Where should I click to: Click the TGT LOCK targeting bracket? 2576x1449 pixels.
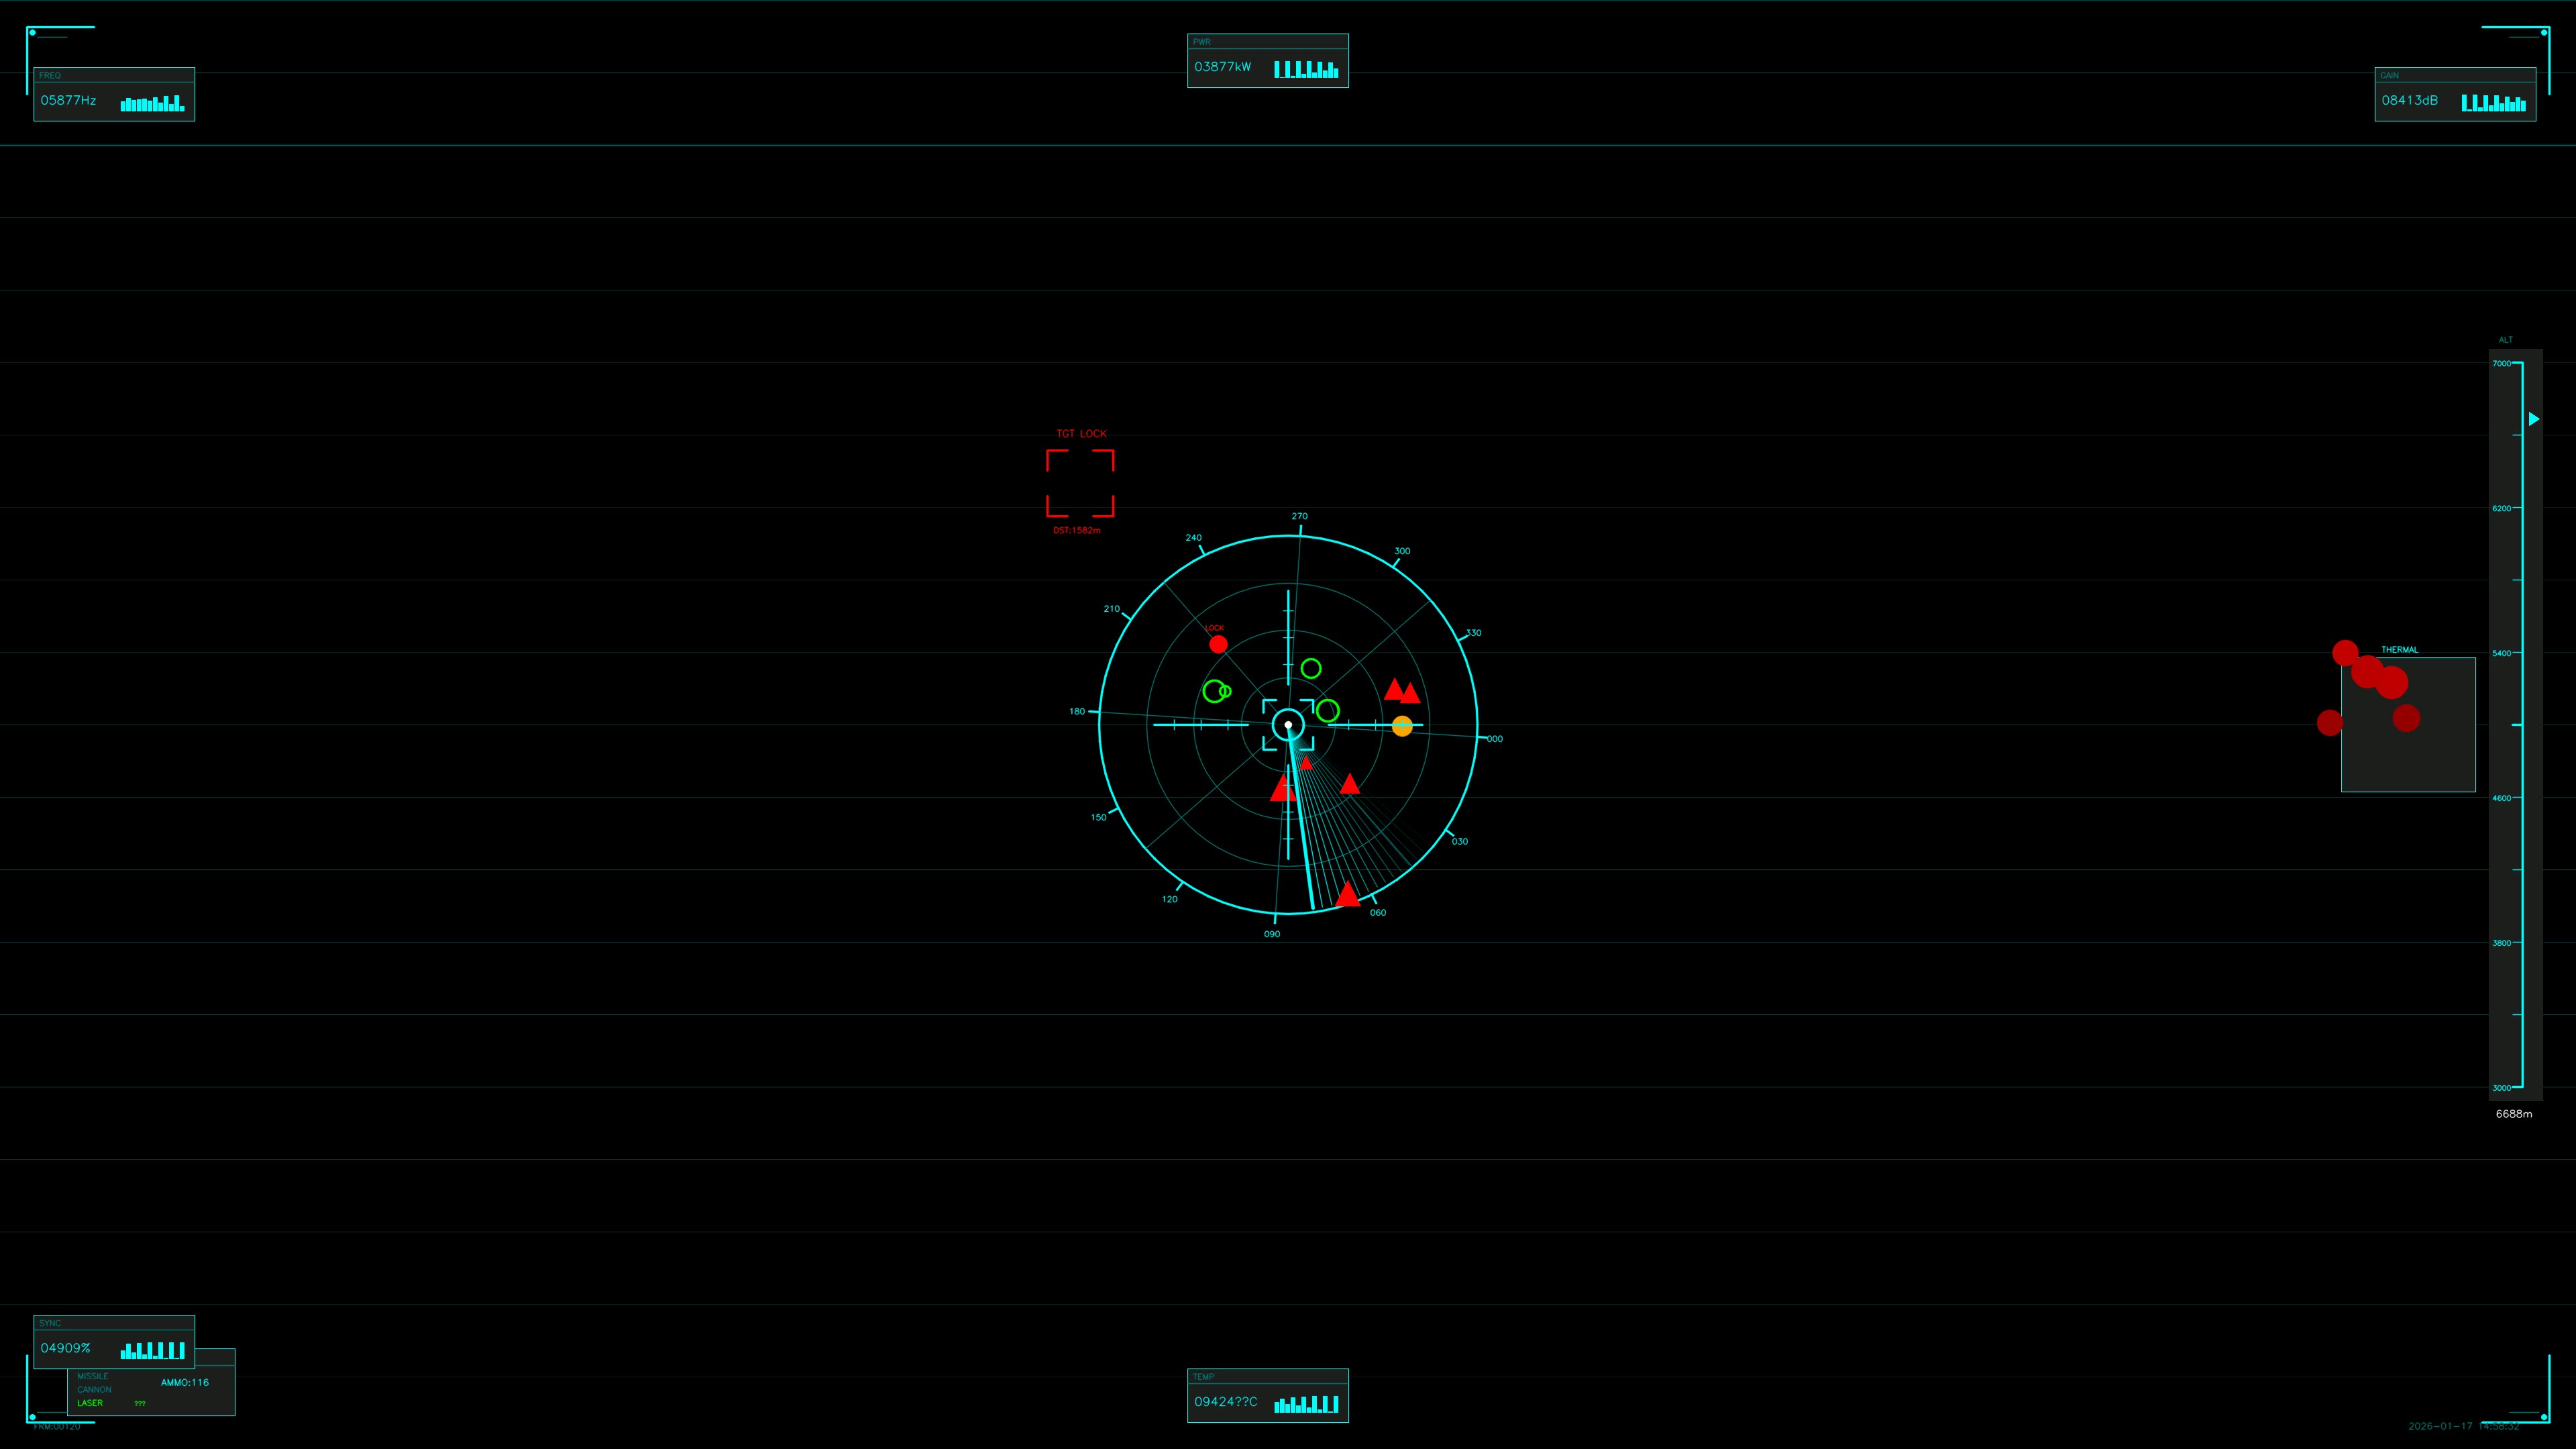1081,483
